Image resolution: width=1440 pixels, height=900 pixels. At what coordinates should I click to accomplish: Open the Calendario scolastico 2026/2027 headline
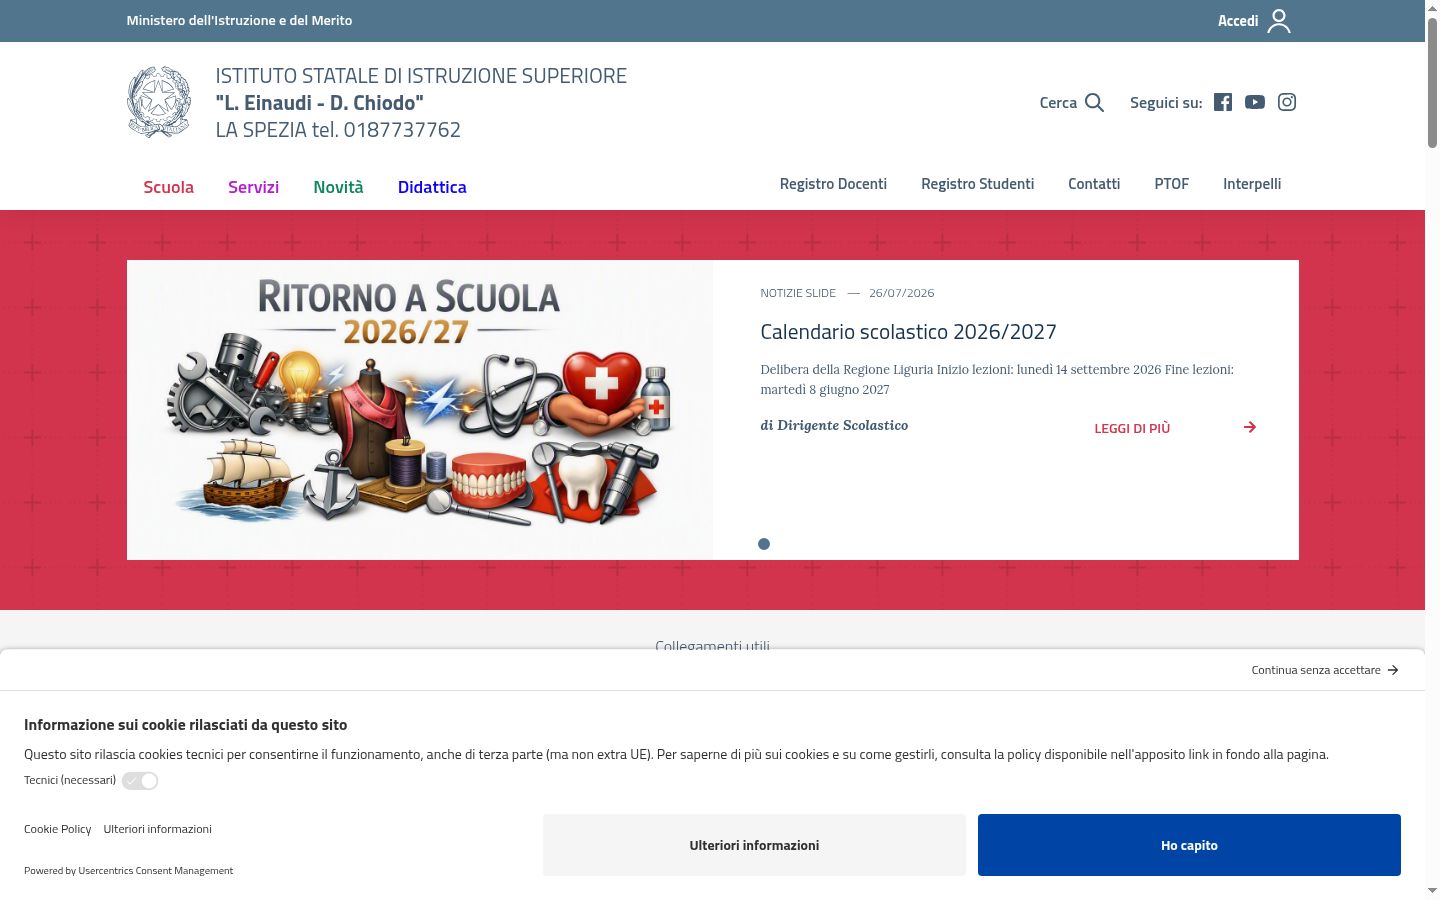pos(908,332)
